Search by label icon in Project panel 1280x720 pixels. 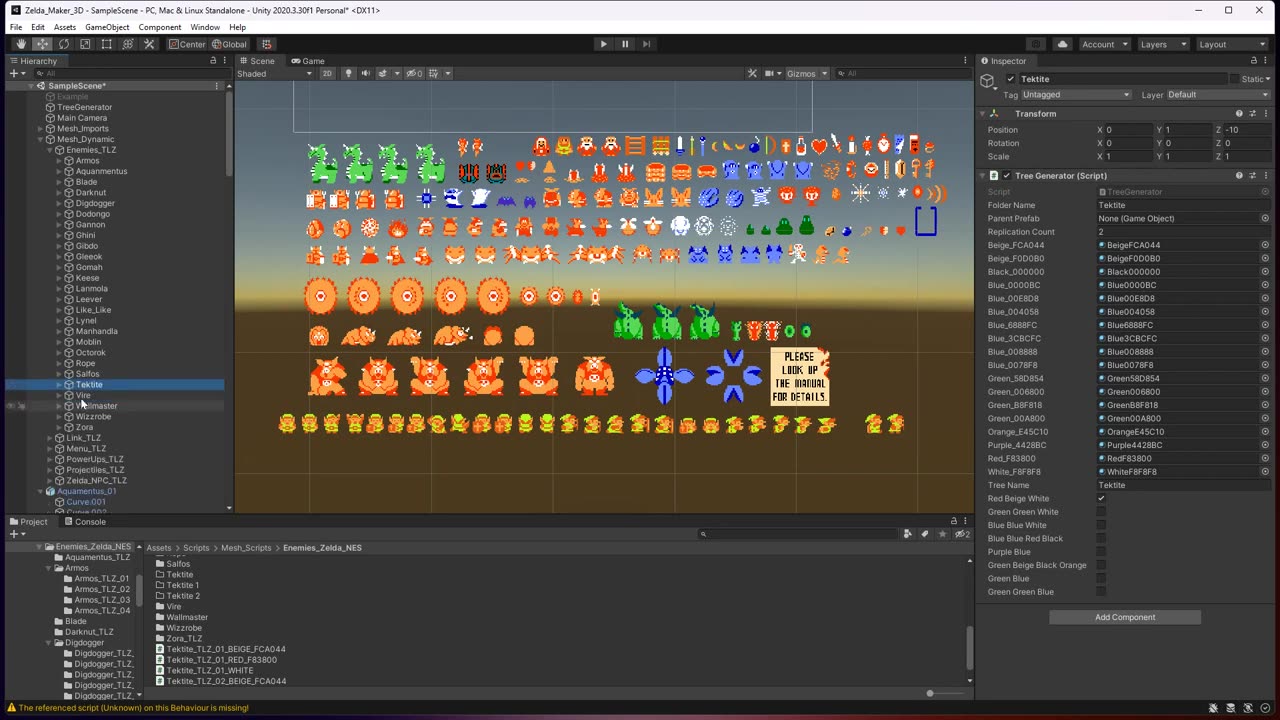(x=925, y=534)
